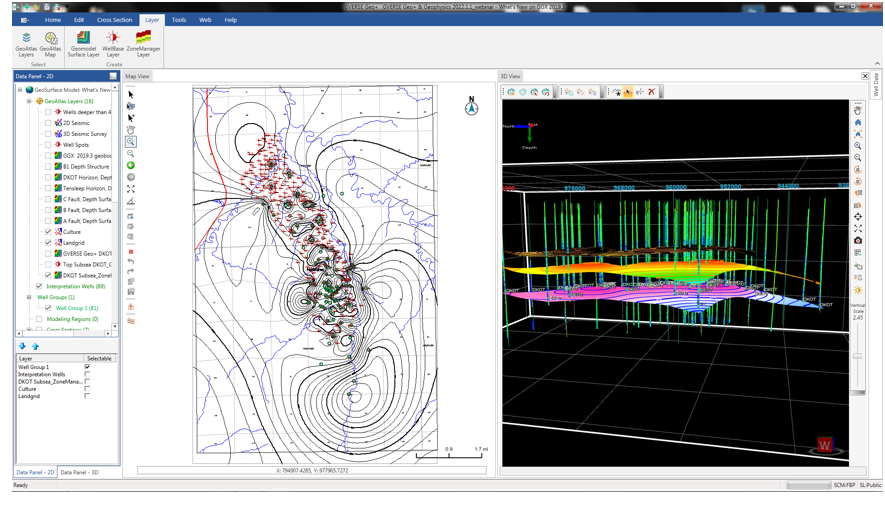Screen dimensions: 885x505
Task: Click the Selectable column header
Action: (99, 358)
